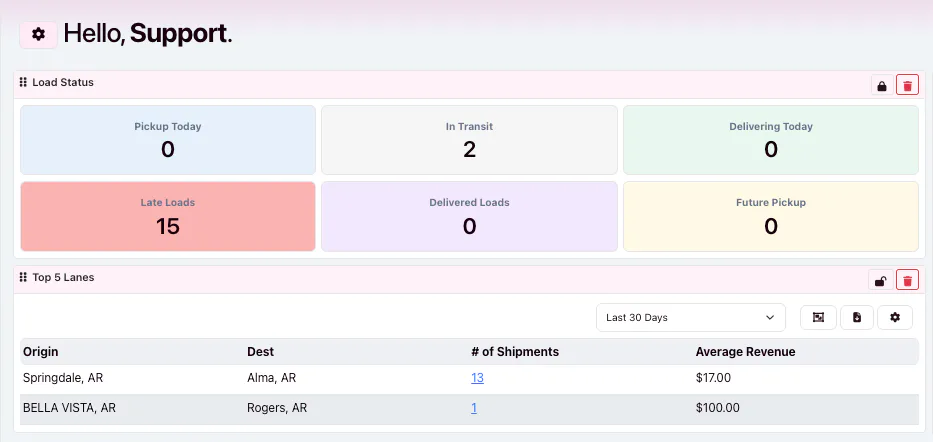This screenshot has width=933, height=442.
Task: Open the Pickup Today card
Action: click(x=168, y=140)
